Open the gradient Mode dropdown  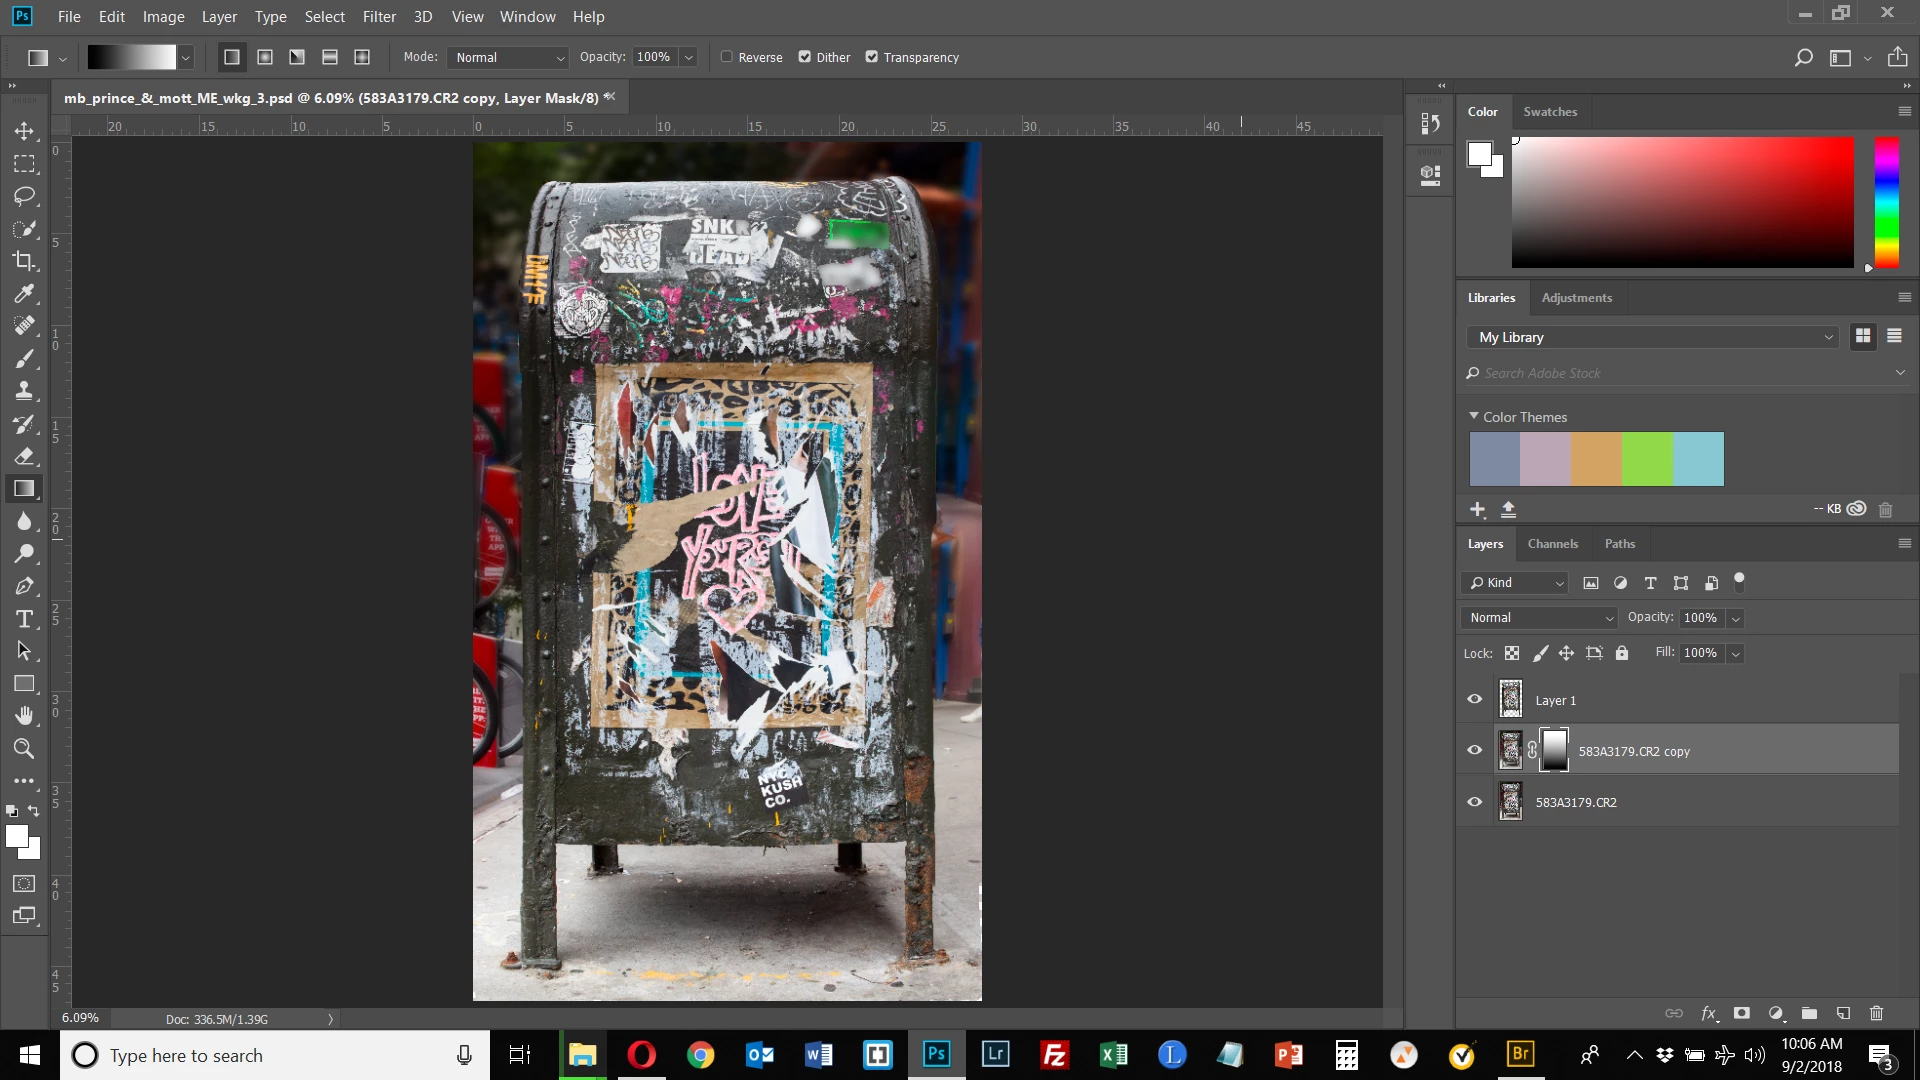509,57
